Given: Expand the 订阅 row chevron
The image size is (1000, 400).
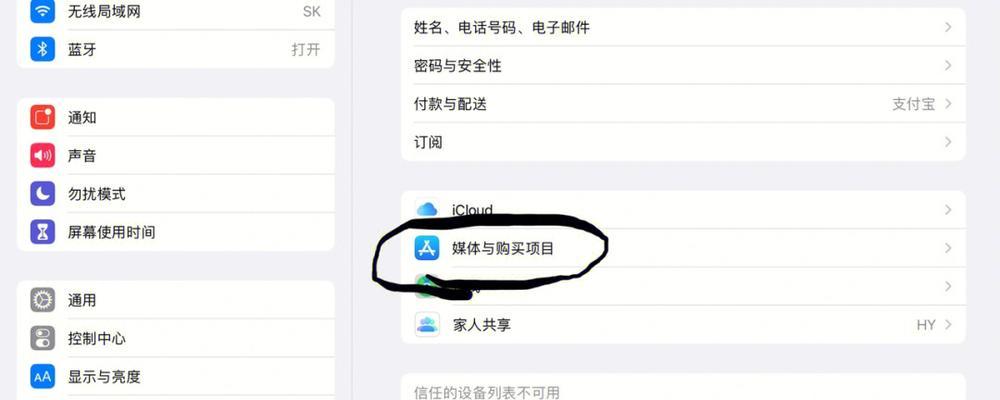Looking at the screenshot, I should tap(948, 142).
